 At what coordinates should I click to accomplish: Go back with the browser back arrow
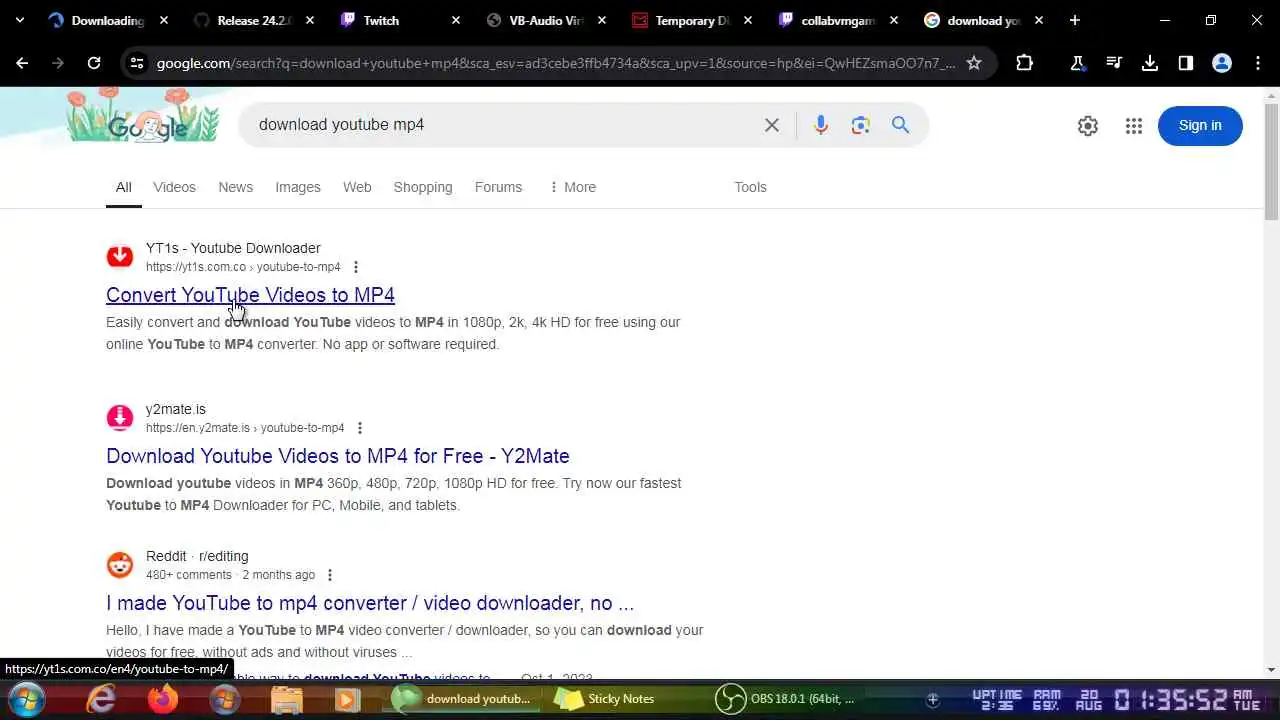pos(22,63)
